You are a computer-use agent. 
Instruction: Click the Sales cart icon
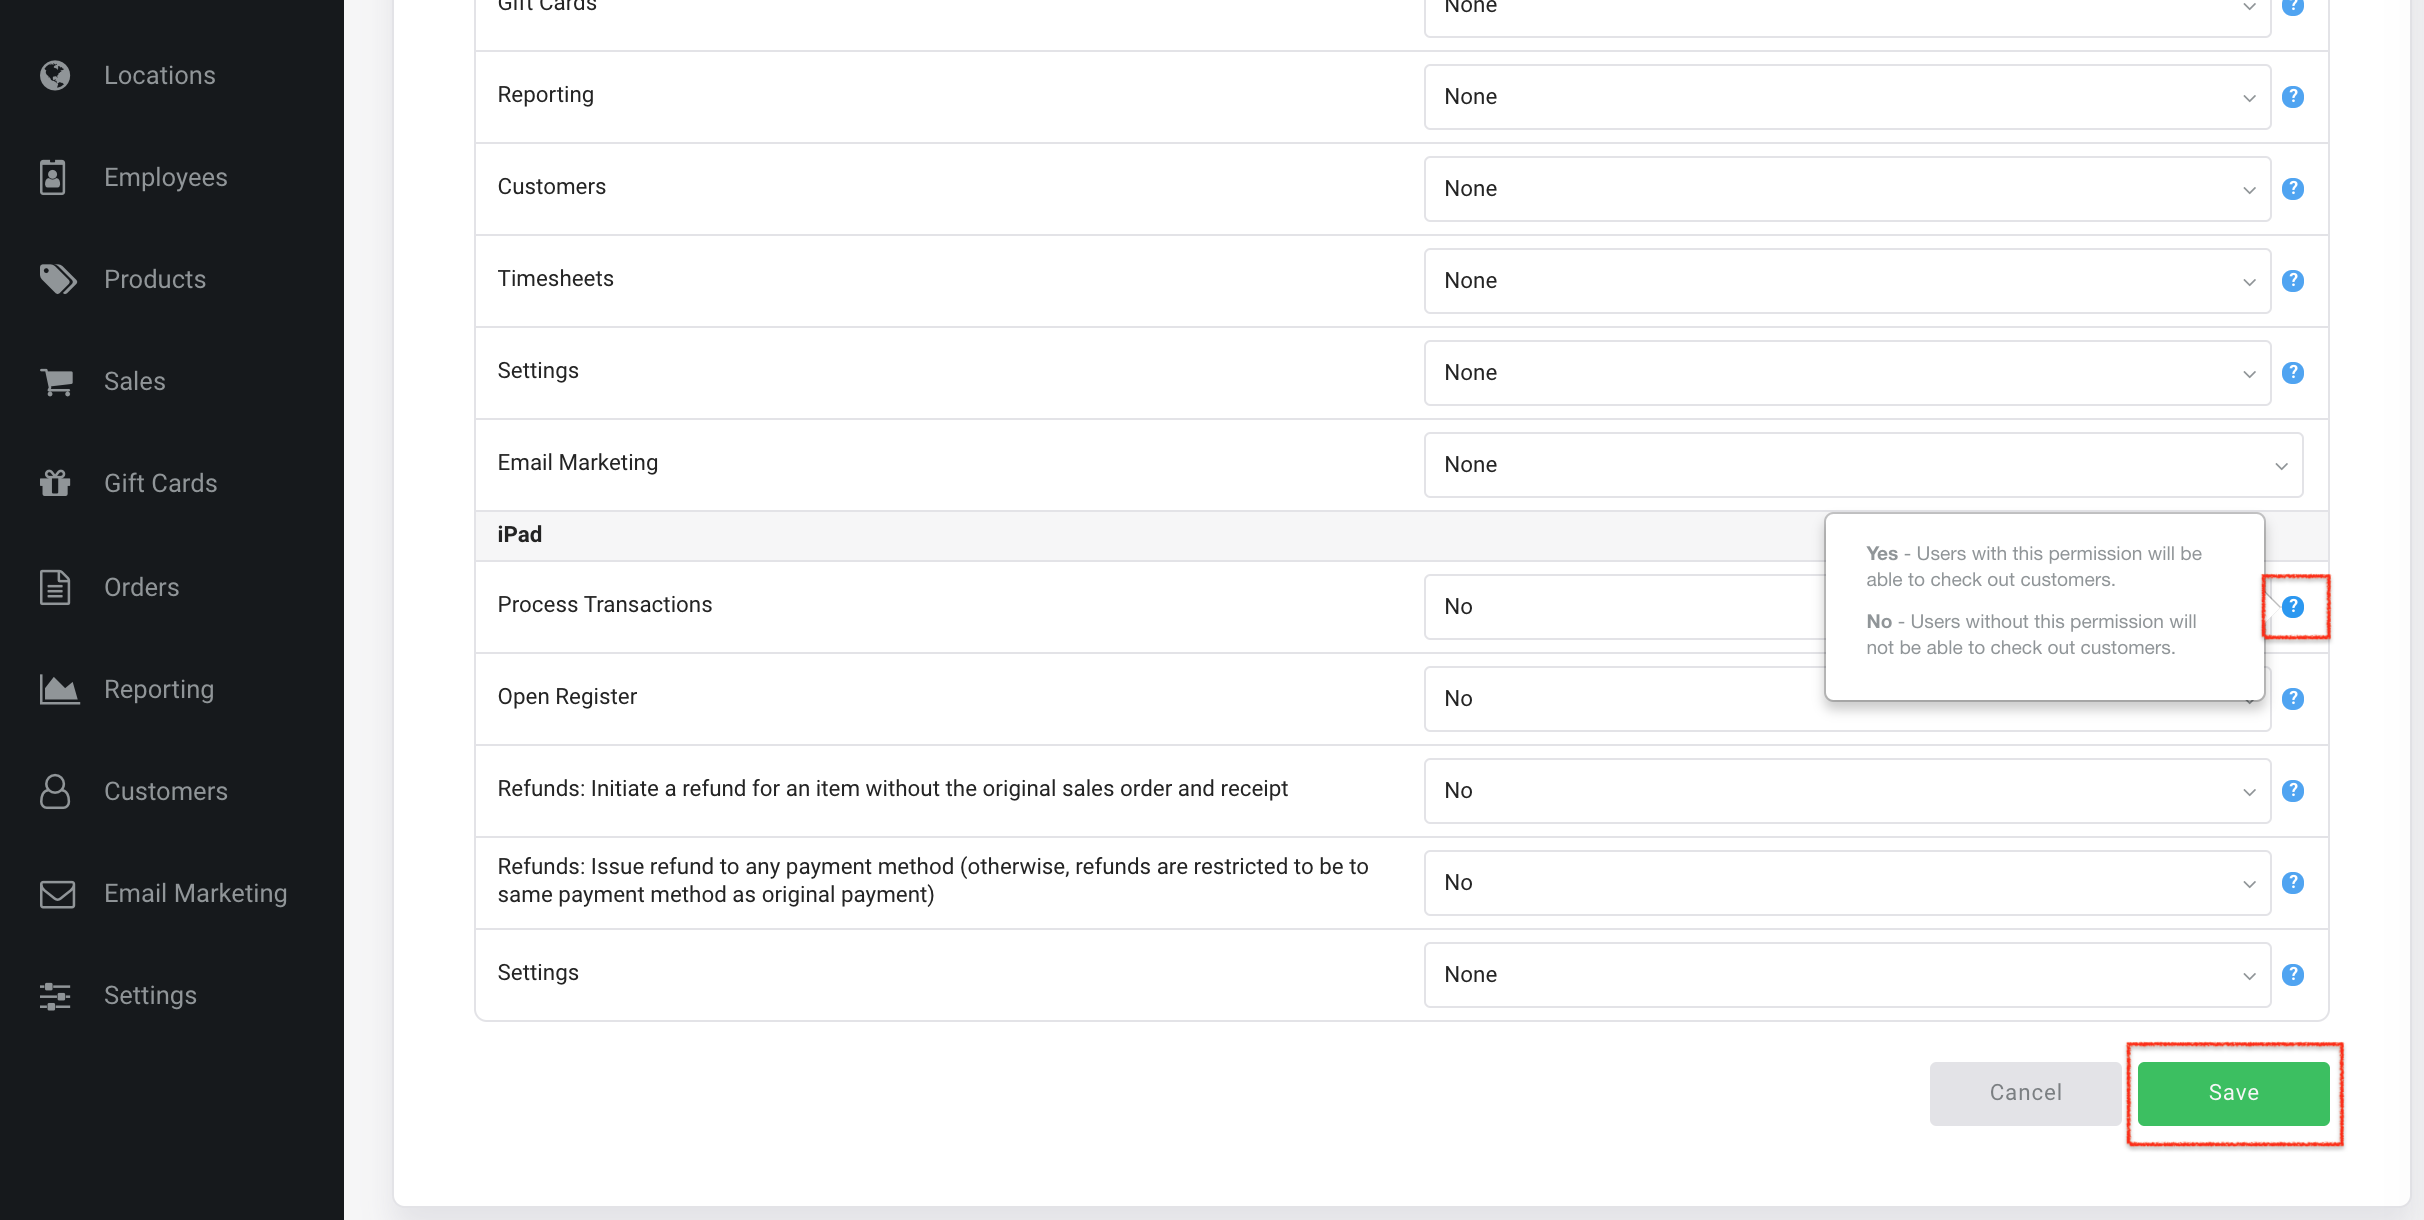[x=57, y=381]
